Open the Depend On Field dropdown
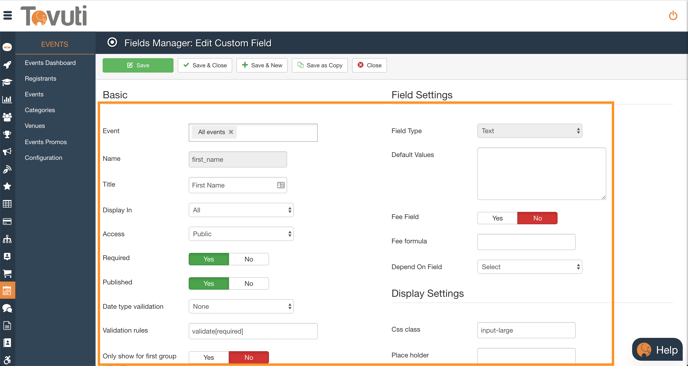This screenshot has height=366, width=688. point(530,267)
